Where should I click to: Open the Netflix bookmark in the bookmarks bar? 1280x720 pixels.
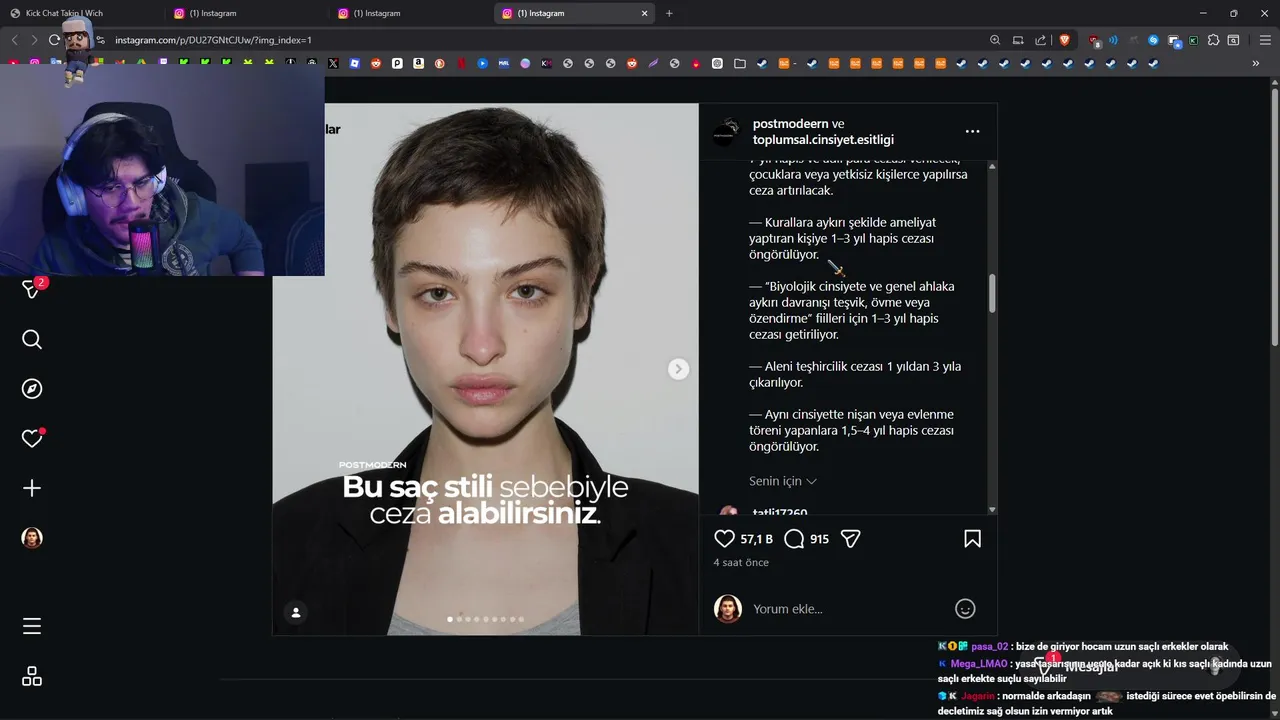tap(461, 63)
